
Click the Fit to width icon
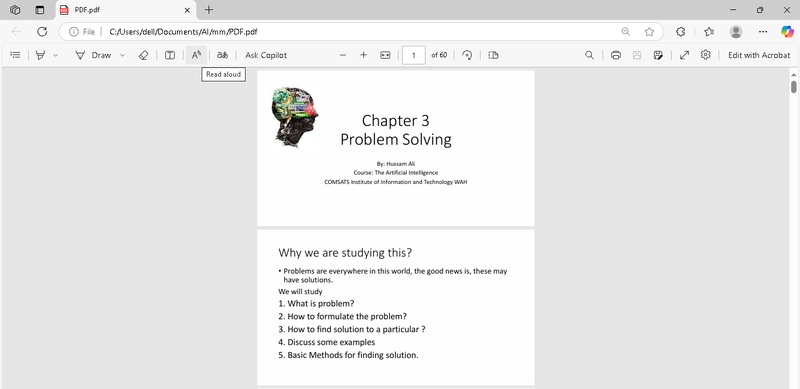385,55
